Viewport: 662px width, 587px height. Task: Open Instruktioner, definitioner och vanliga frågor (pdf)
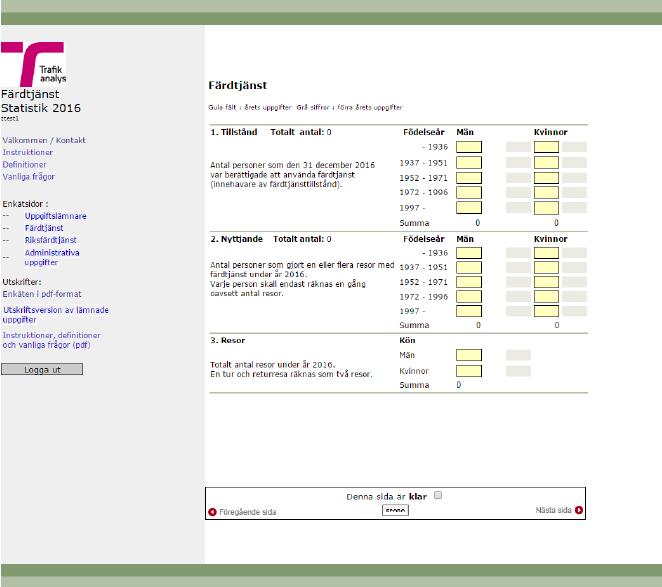52,340
